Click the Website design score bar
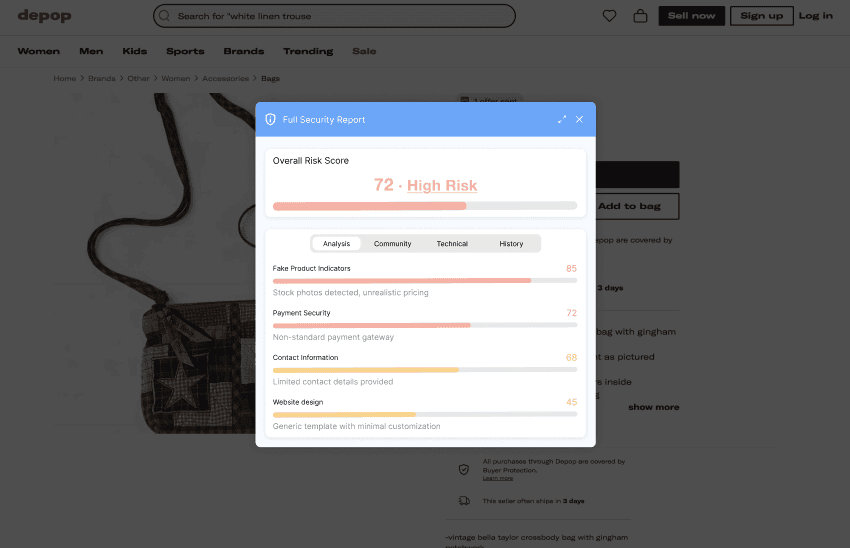The height and width of the screenshot is (548, 850). point(425,414)
